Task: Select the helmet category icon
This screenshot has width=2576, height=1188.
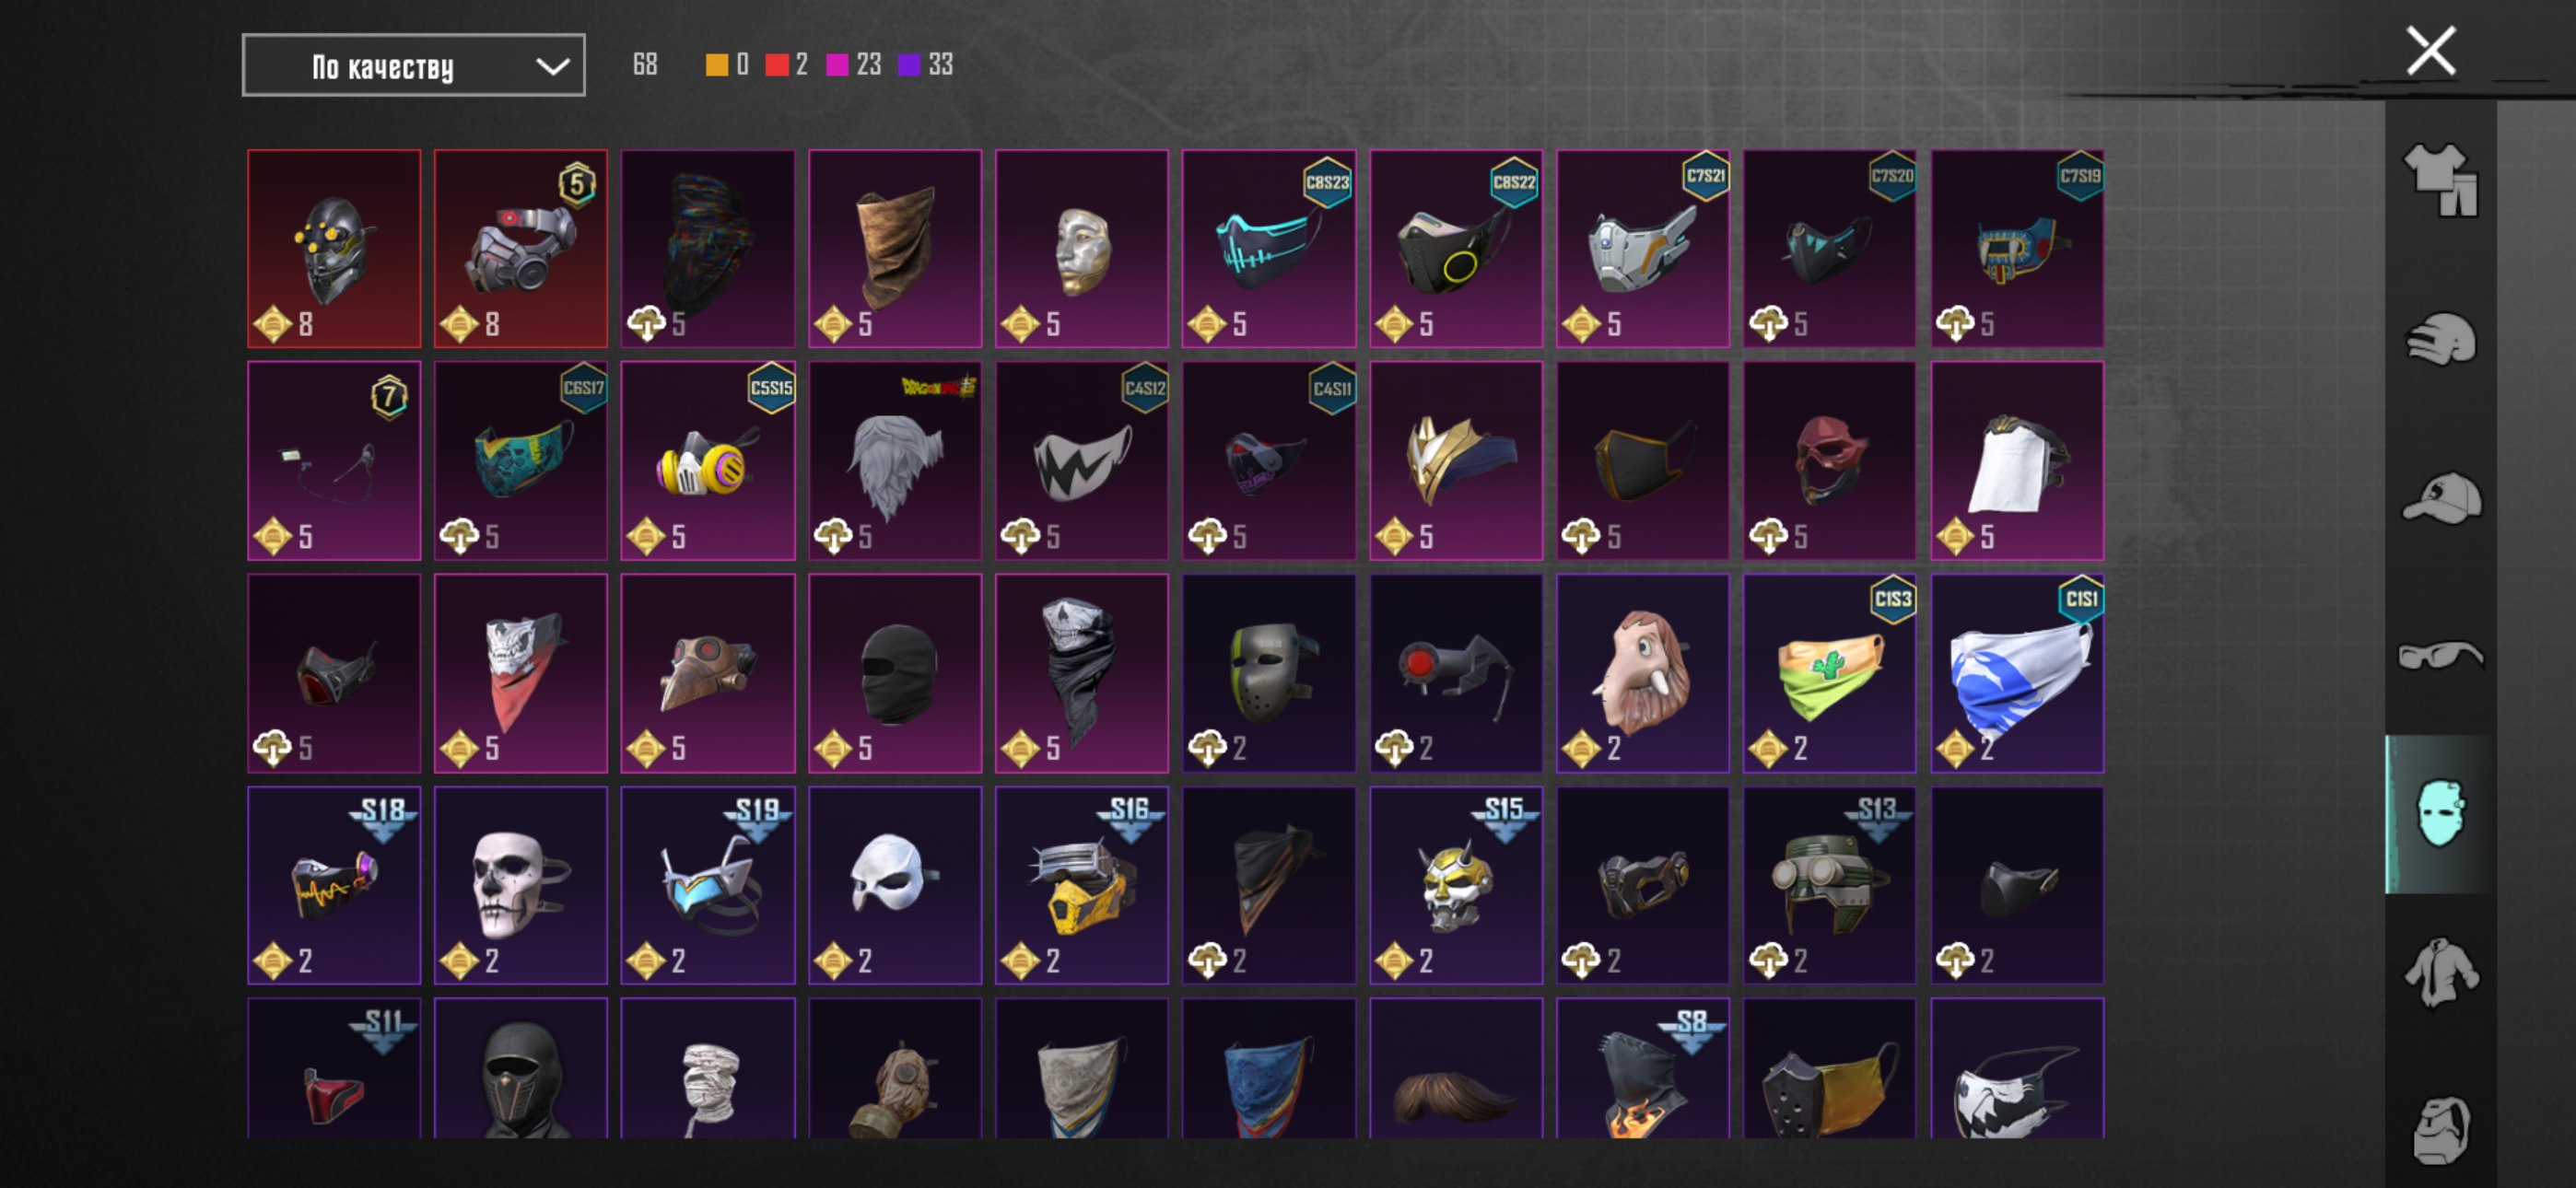Action: click(x=2441, y=338)
